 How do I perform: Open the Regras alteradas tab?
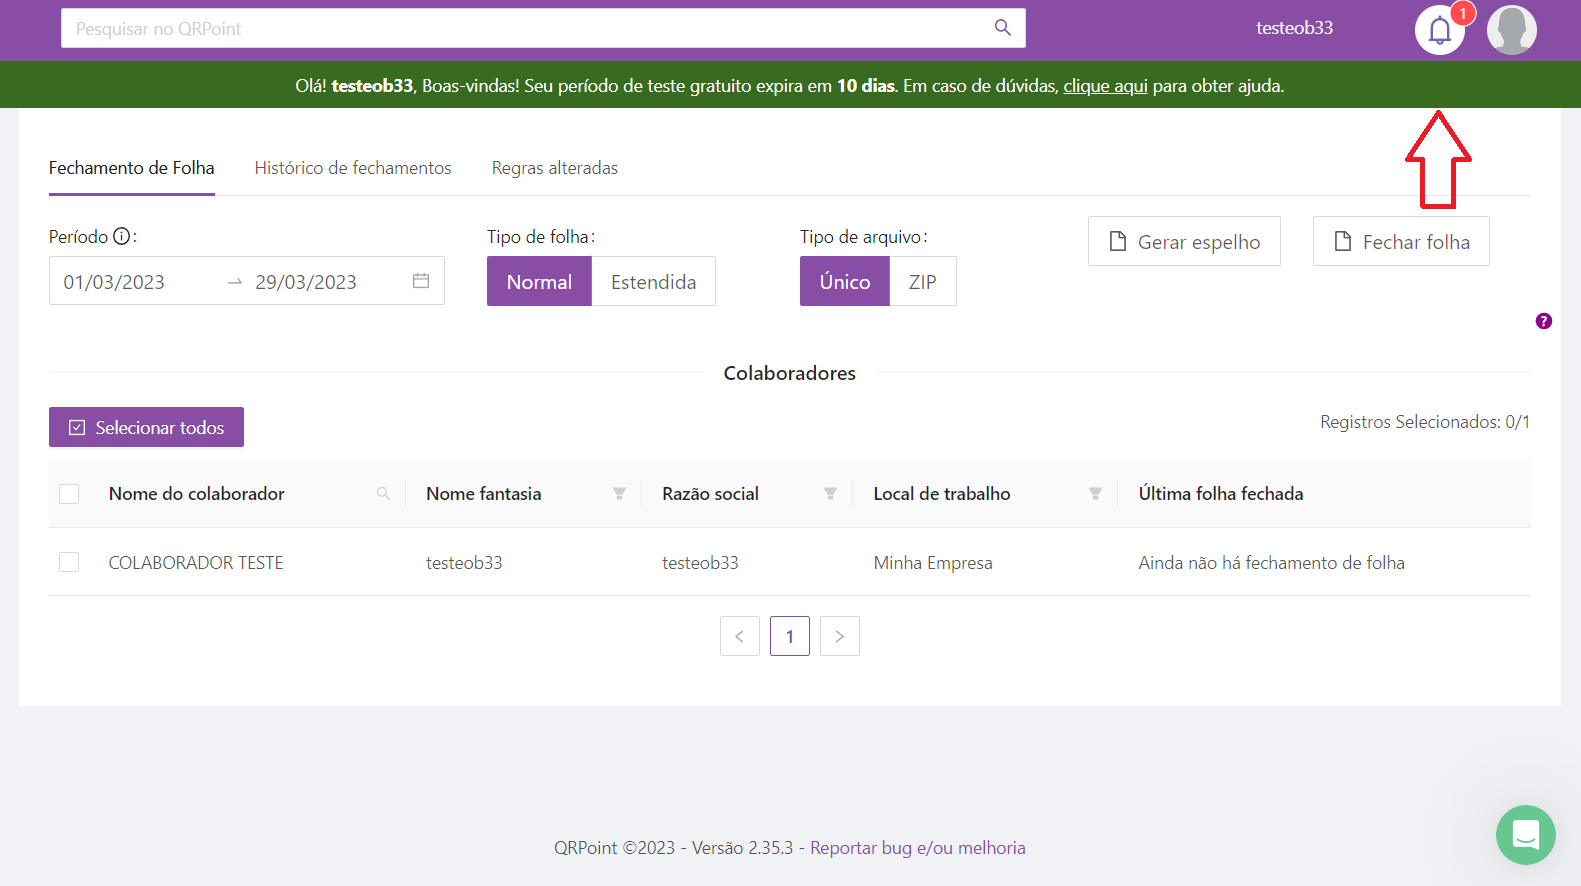point(554,168)
